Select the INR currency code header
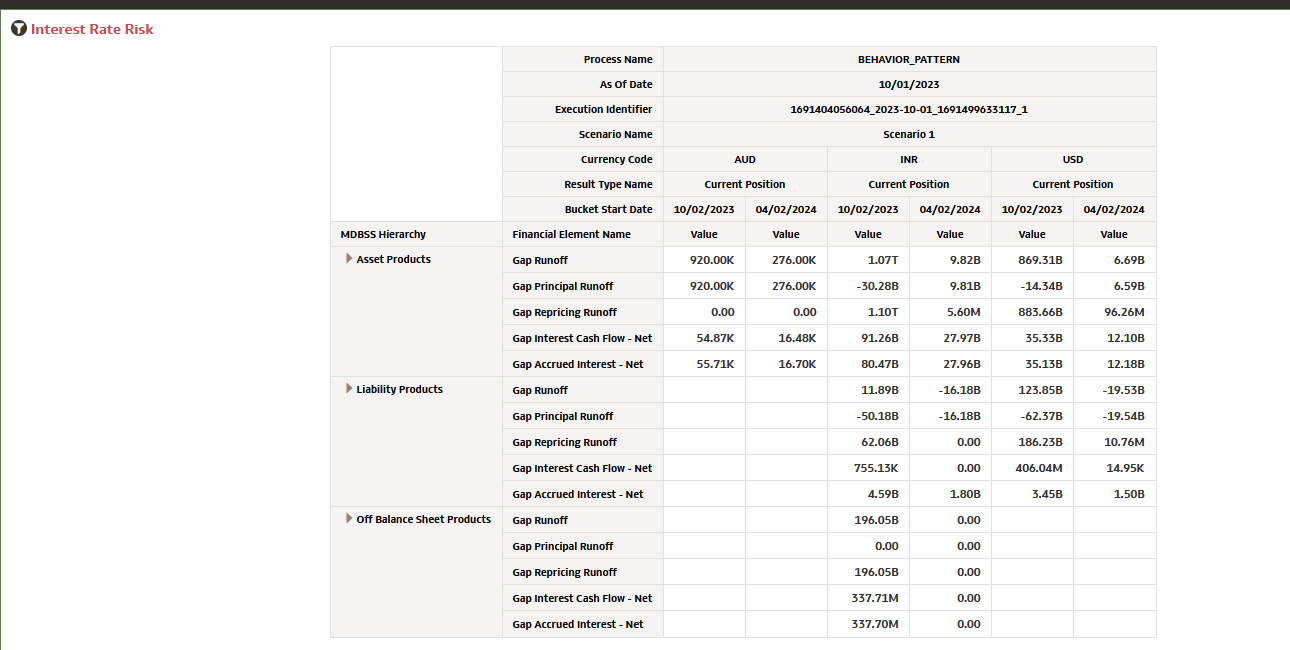The height and width of the screenshot is (650, 1290). coord(909,160)
